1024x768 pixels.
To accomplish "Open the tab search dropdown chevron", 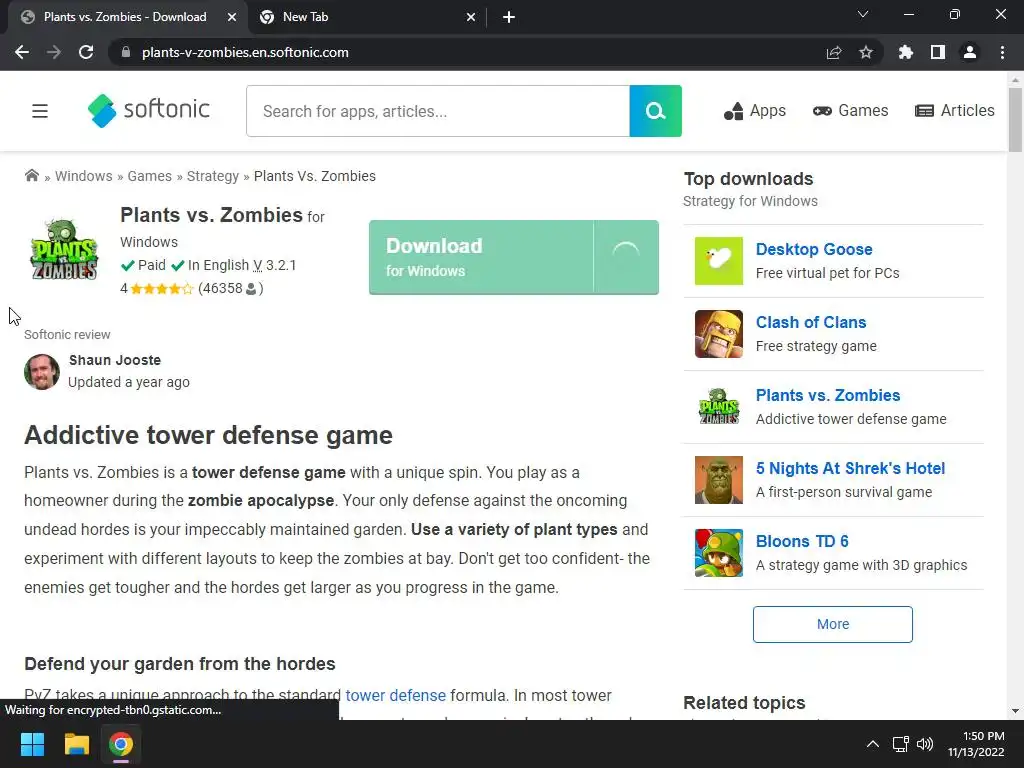I will (x=863, y=14).
